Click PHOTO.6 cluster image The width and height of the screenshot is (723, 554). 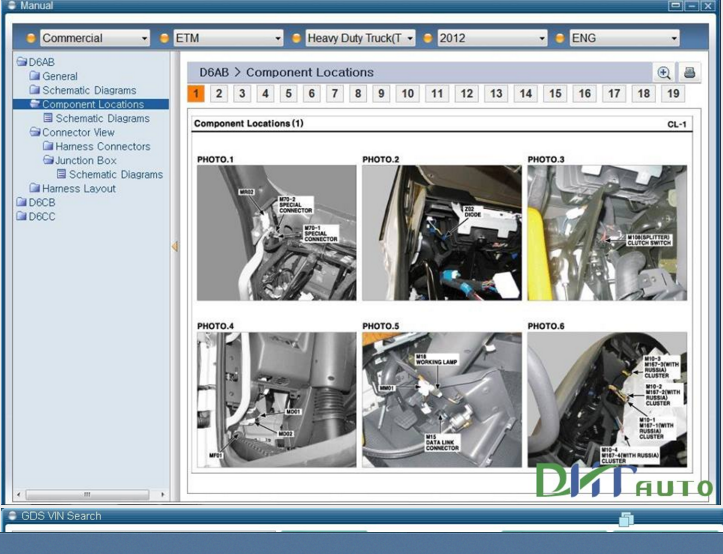click(607, 399)
